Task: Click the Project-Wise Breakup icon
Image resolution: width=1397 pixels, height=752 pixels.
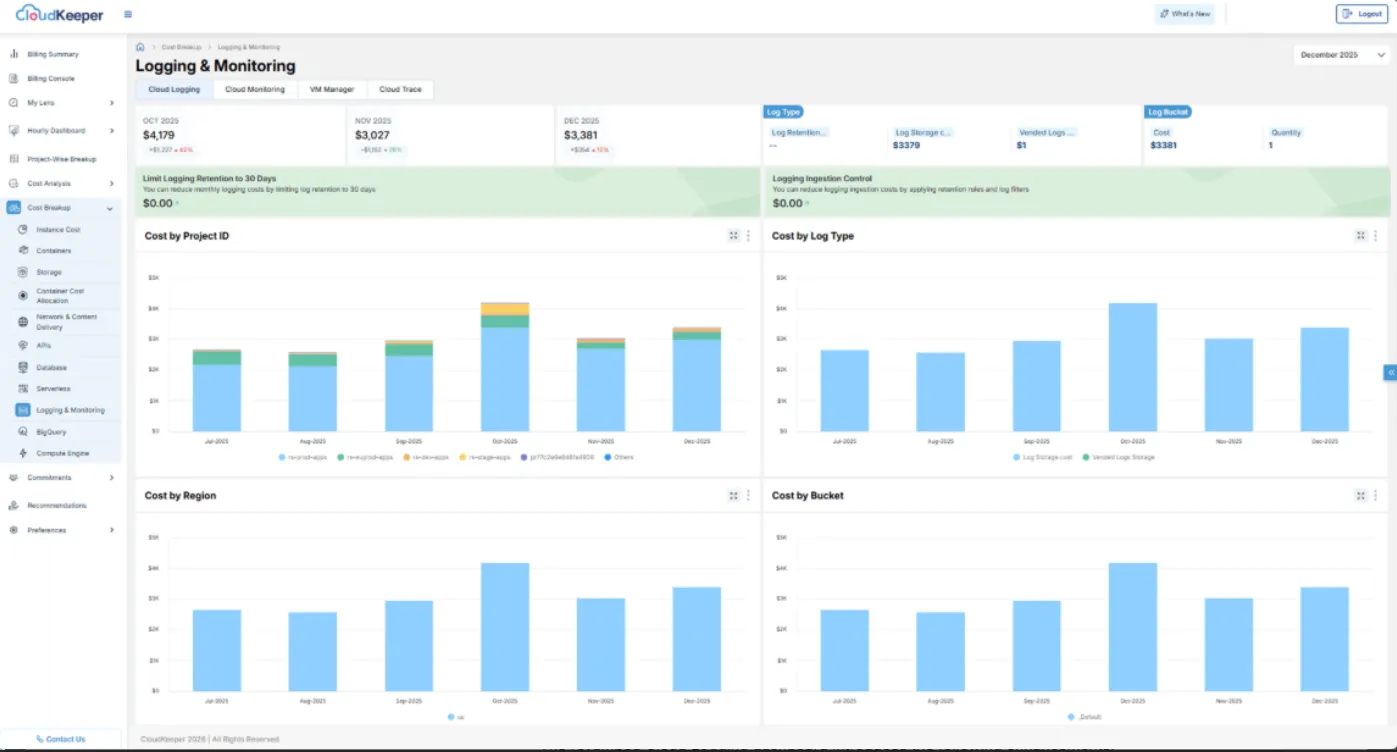Action: (14, 159)
